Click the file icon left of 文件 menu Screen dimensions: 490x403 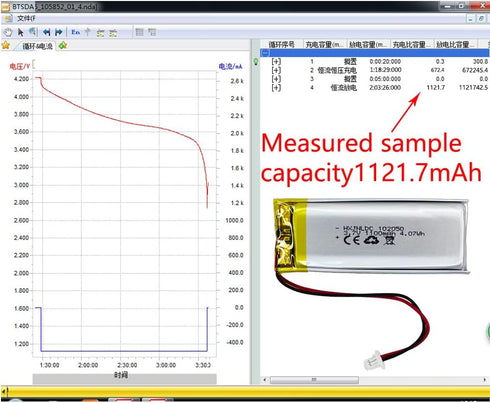coord(8,18)
